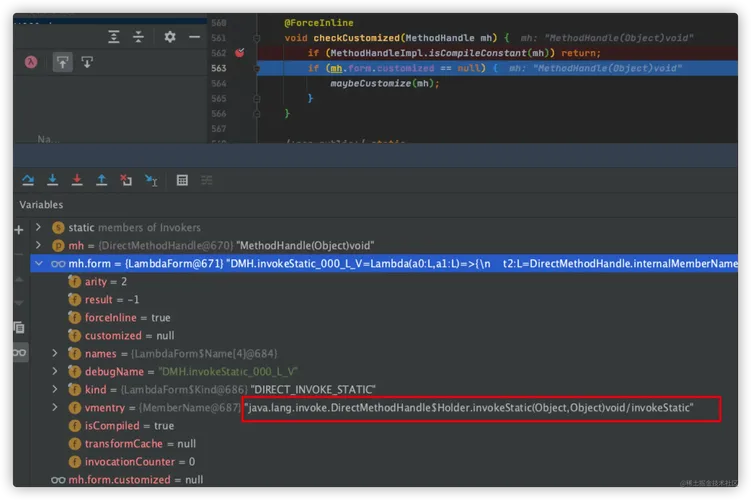
Task: Click the Step Over debugger icon
Action: tap(28, 180)
